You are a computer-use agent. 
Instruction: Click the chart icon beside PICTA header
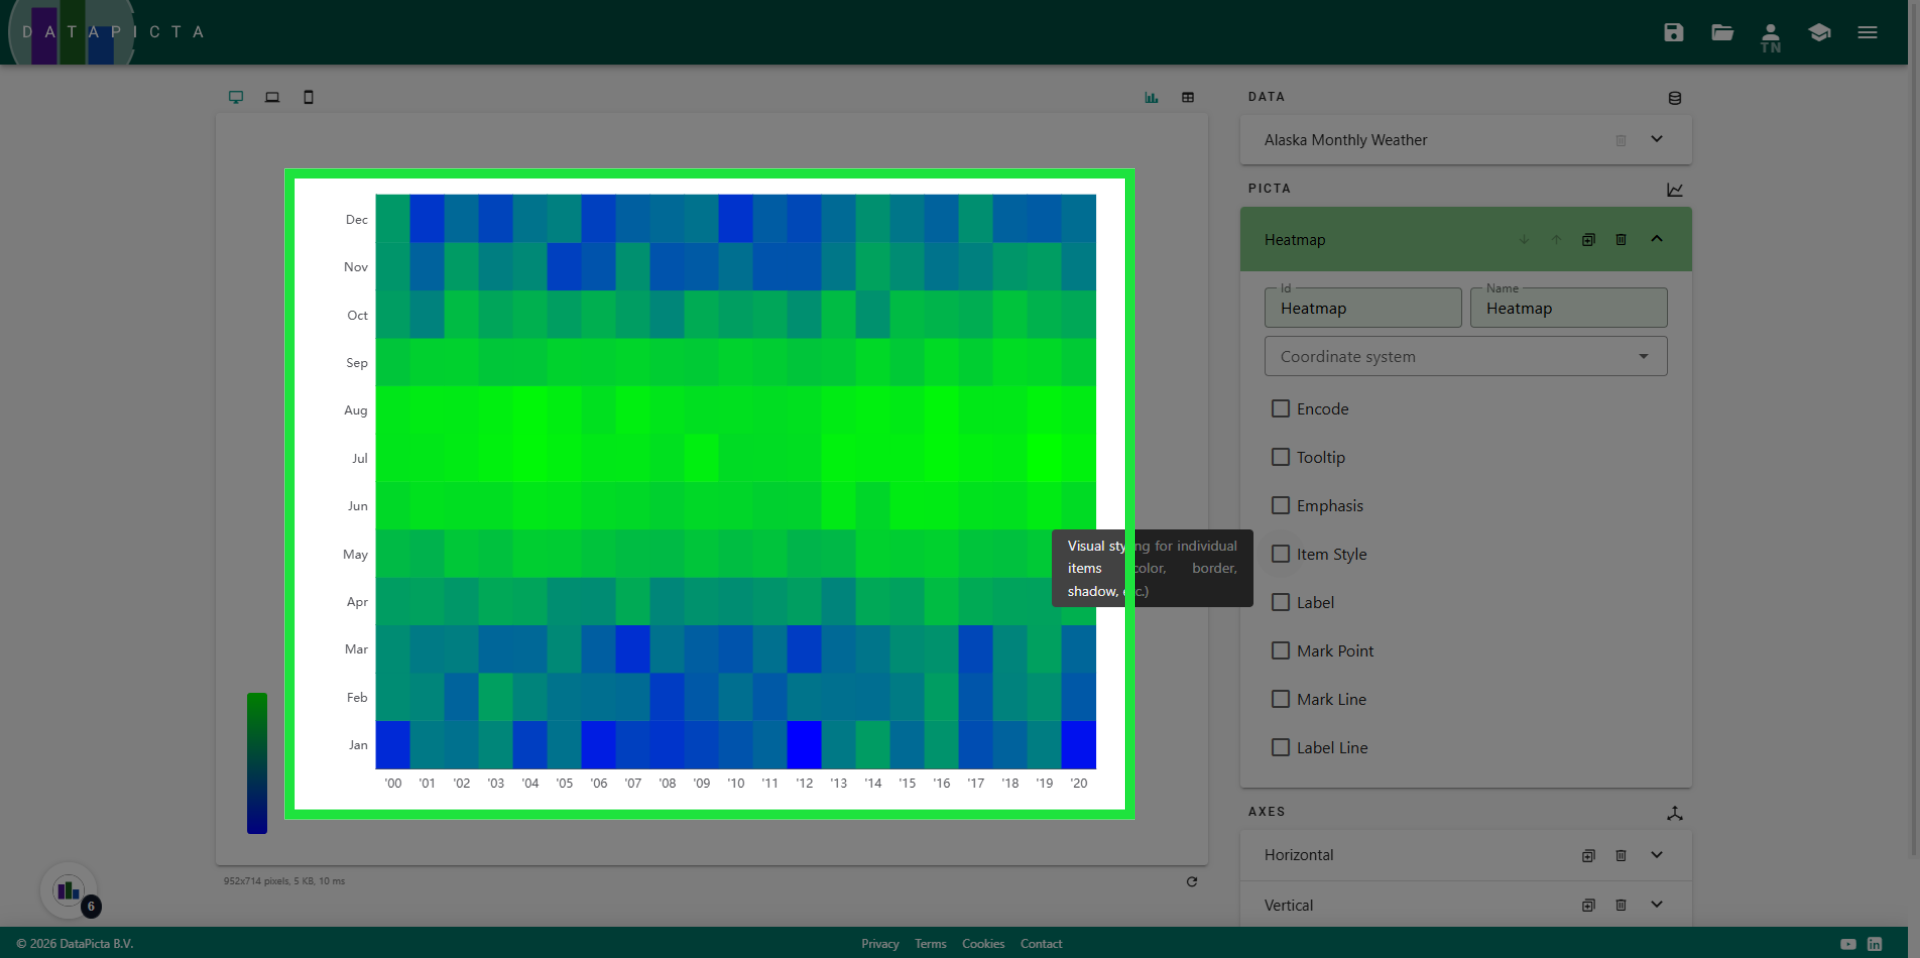pos(1675,189)
